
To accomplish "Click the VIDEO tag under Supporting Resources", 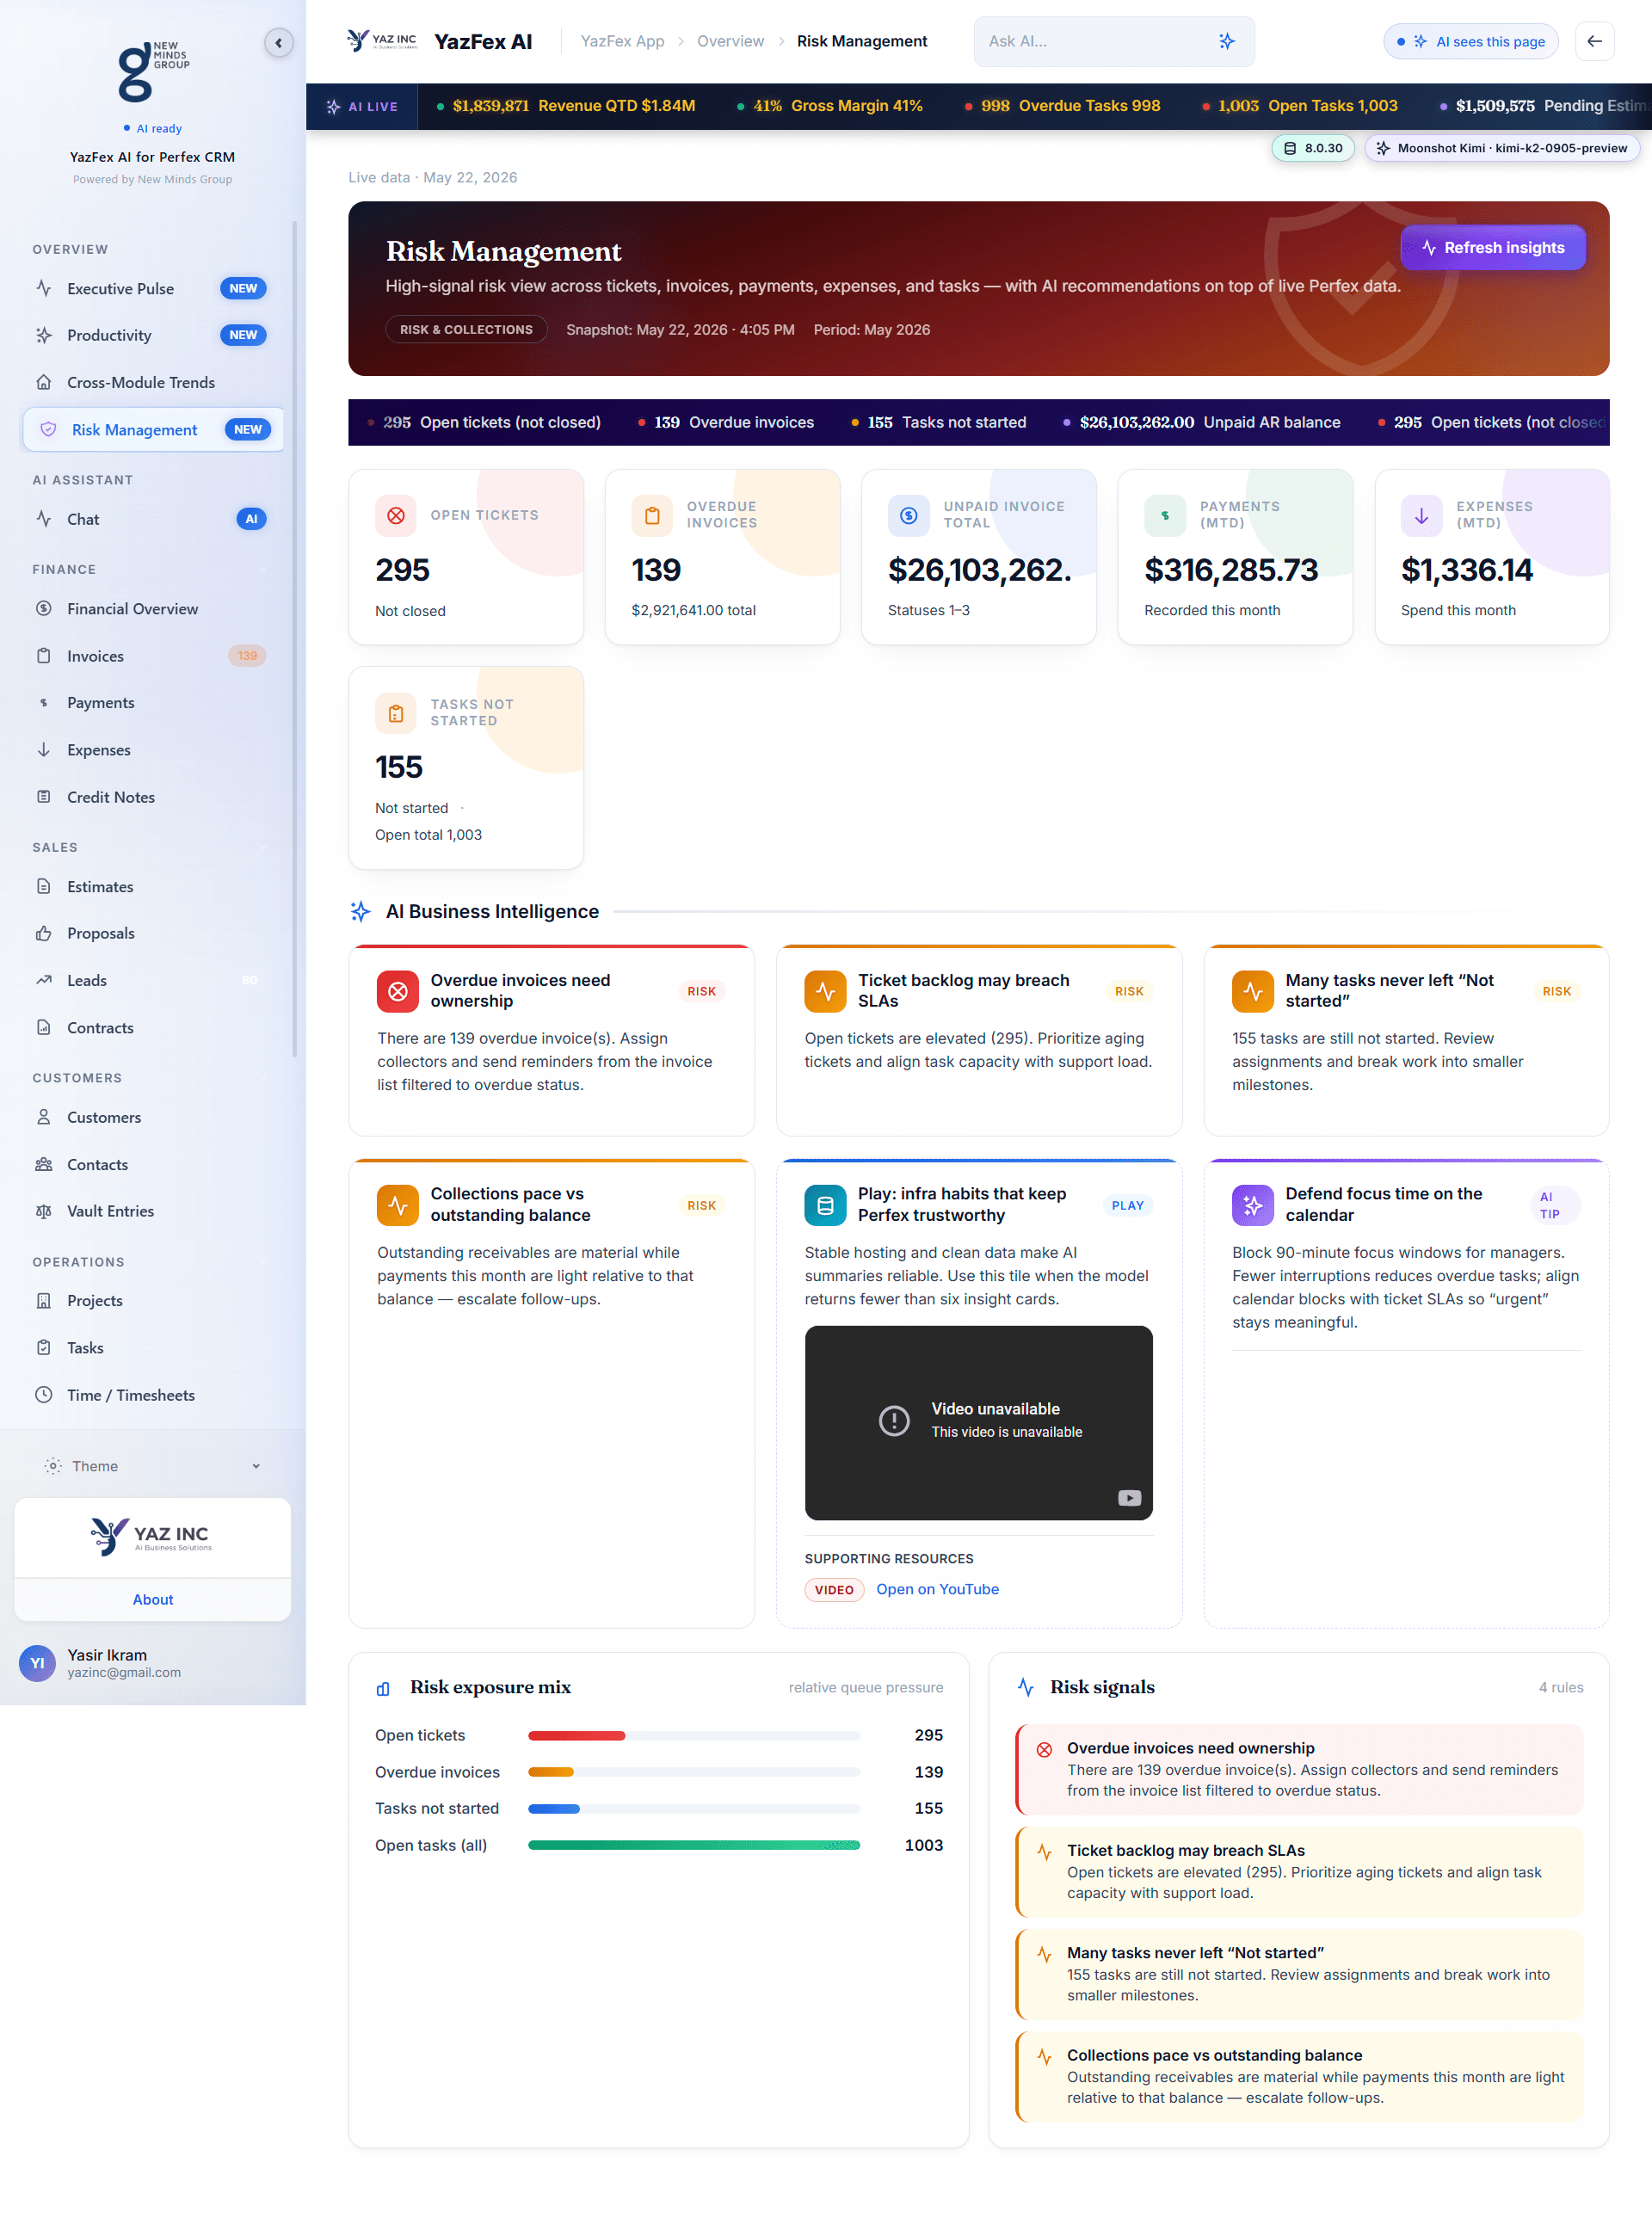I will (834, 1589).
